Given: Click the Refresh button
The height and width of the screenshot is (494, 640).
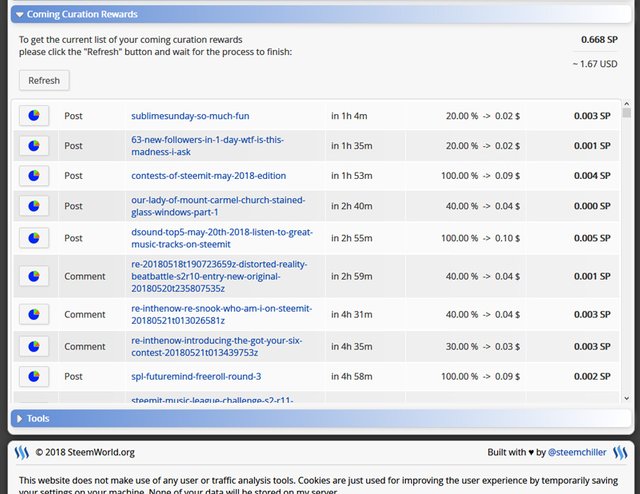Looking at the screenshot, I should tap(44, 80).
